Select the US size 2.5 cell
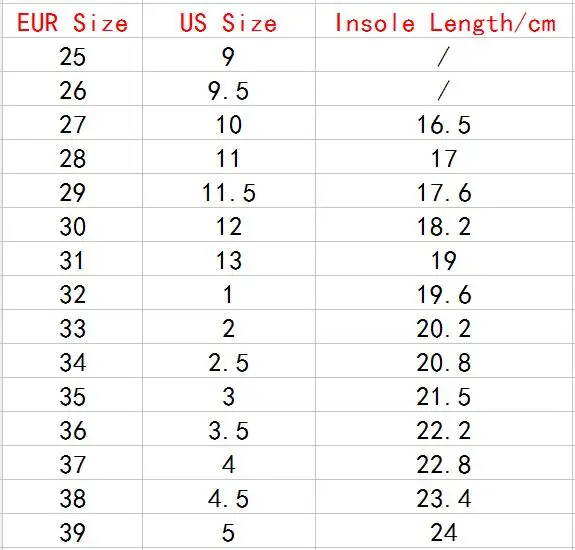575x550 pixels. pyautogui.click(x=229, y=361)
